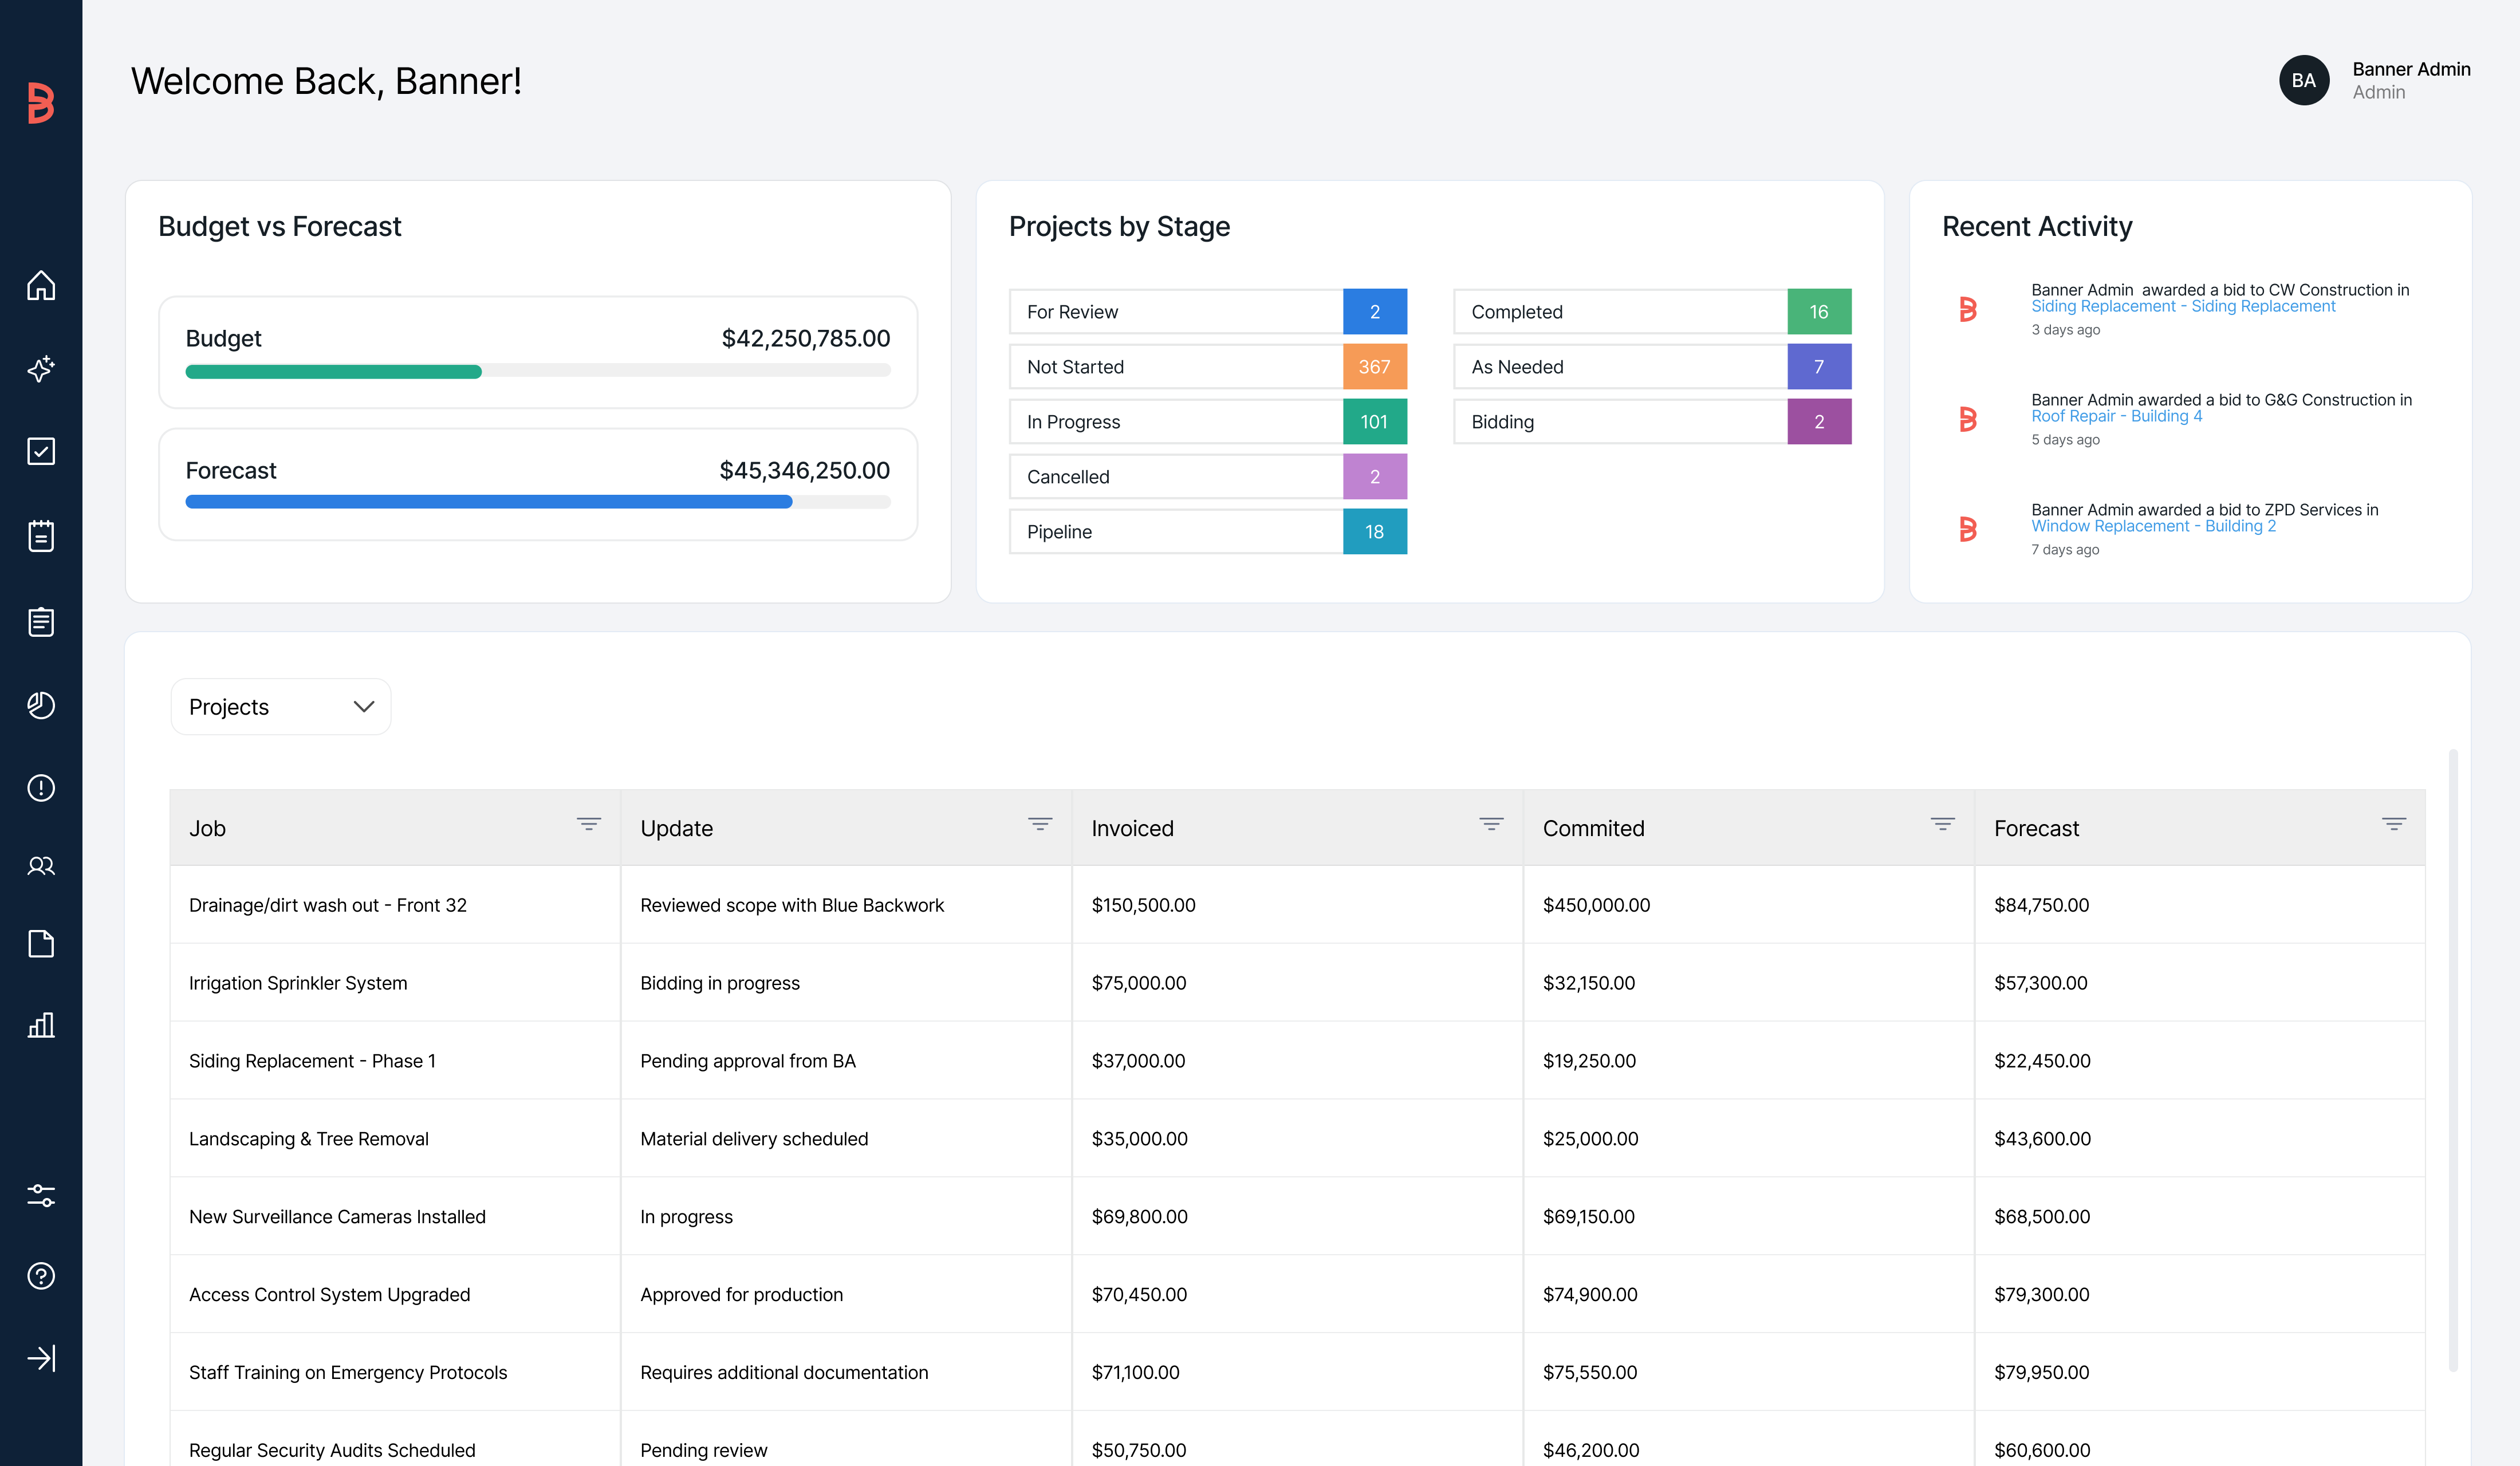The height and width of the screenshot is (1466, 2520).
Task: Open the Forecast column filter menu
Action: (2393, 824)
